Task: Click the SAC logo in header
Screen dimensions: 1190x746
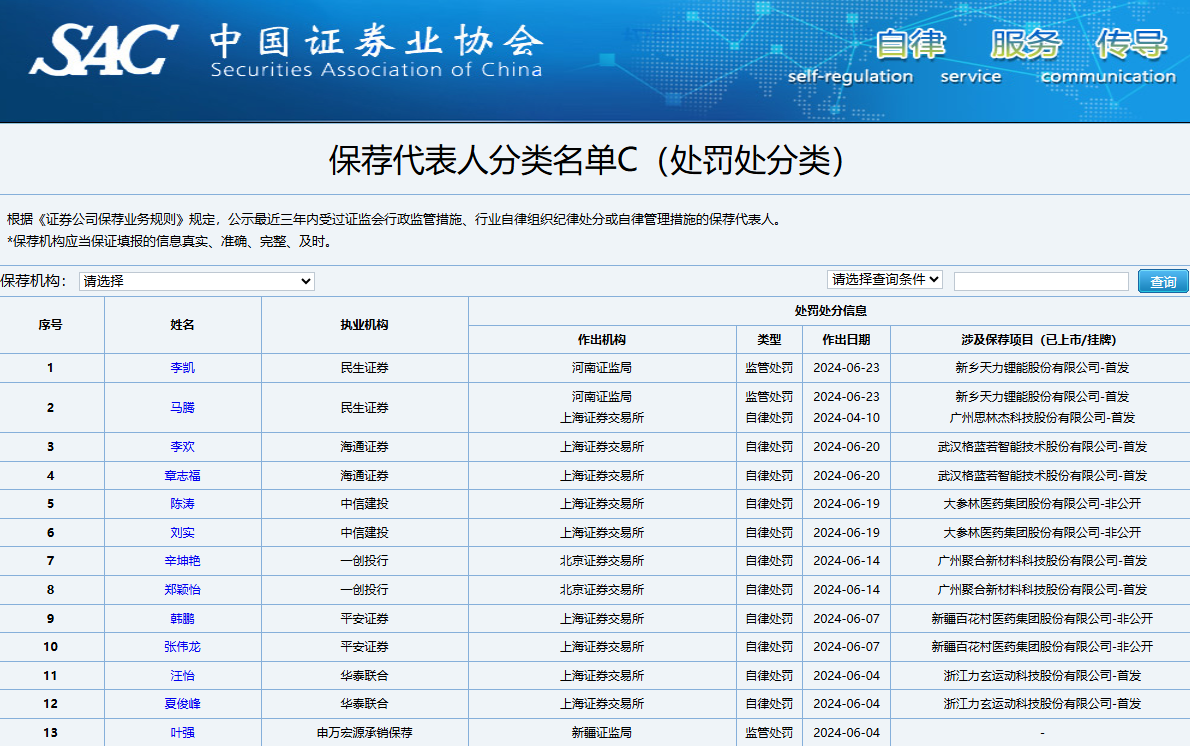Action: (105, 48)
